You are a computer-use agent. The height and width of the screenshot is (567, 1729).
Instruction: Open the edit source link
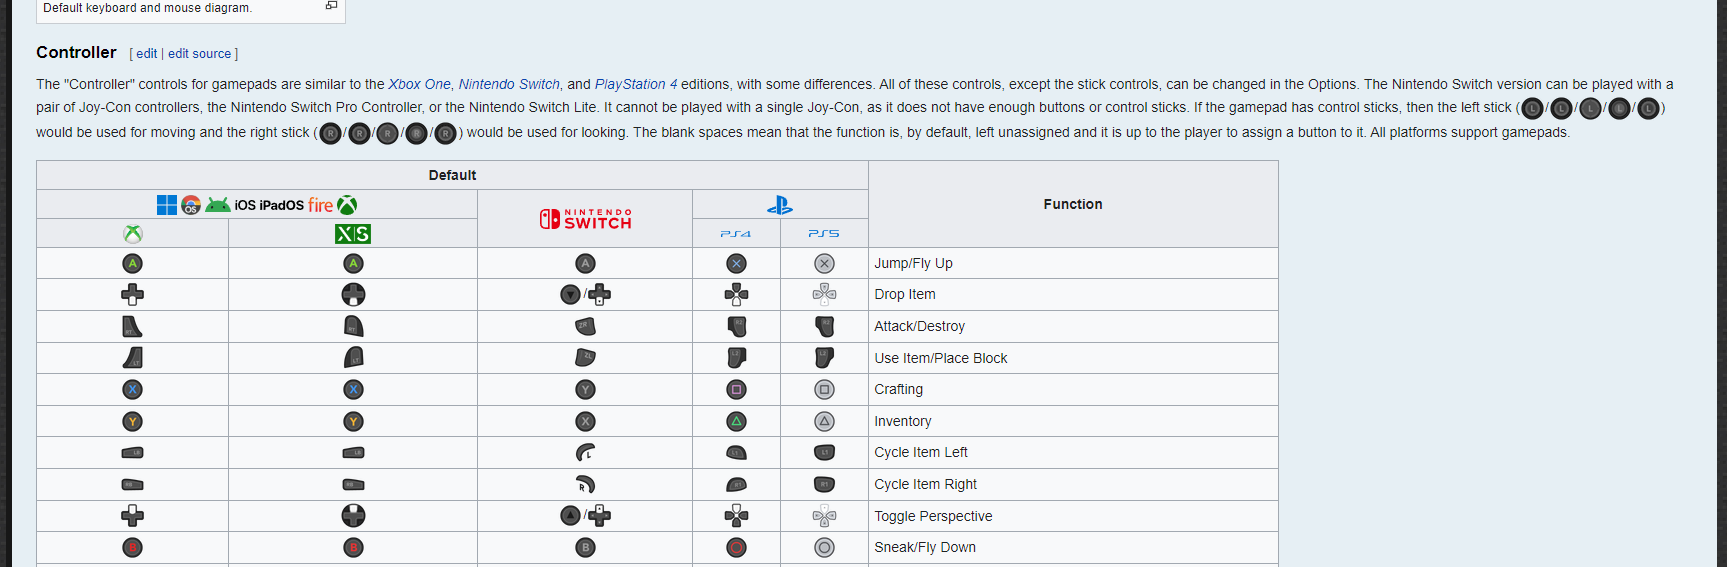(x=199, y=54)
